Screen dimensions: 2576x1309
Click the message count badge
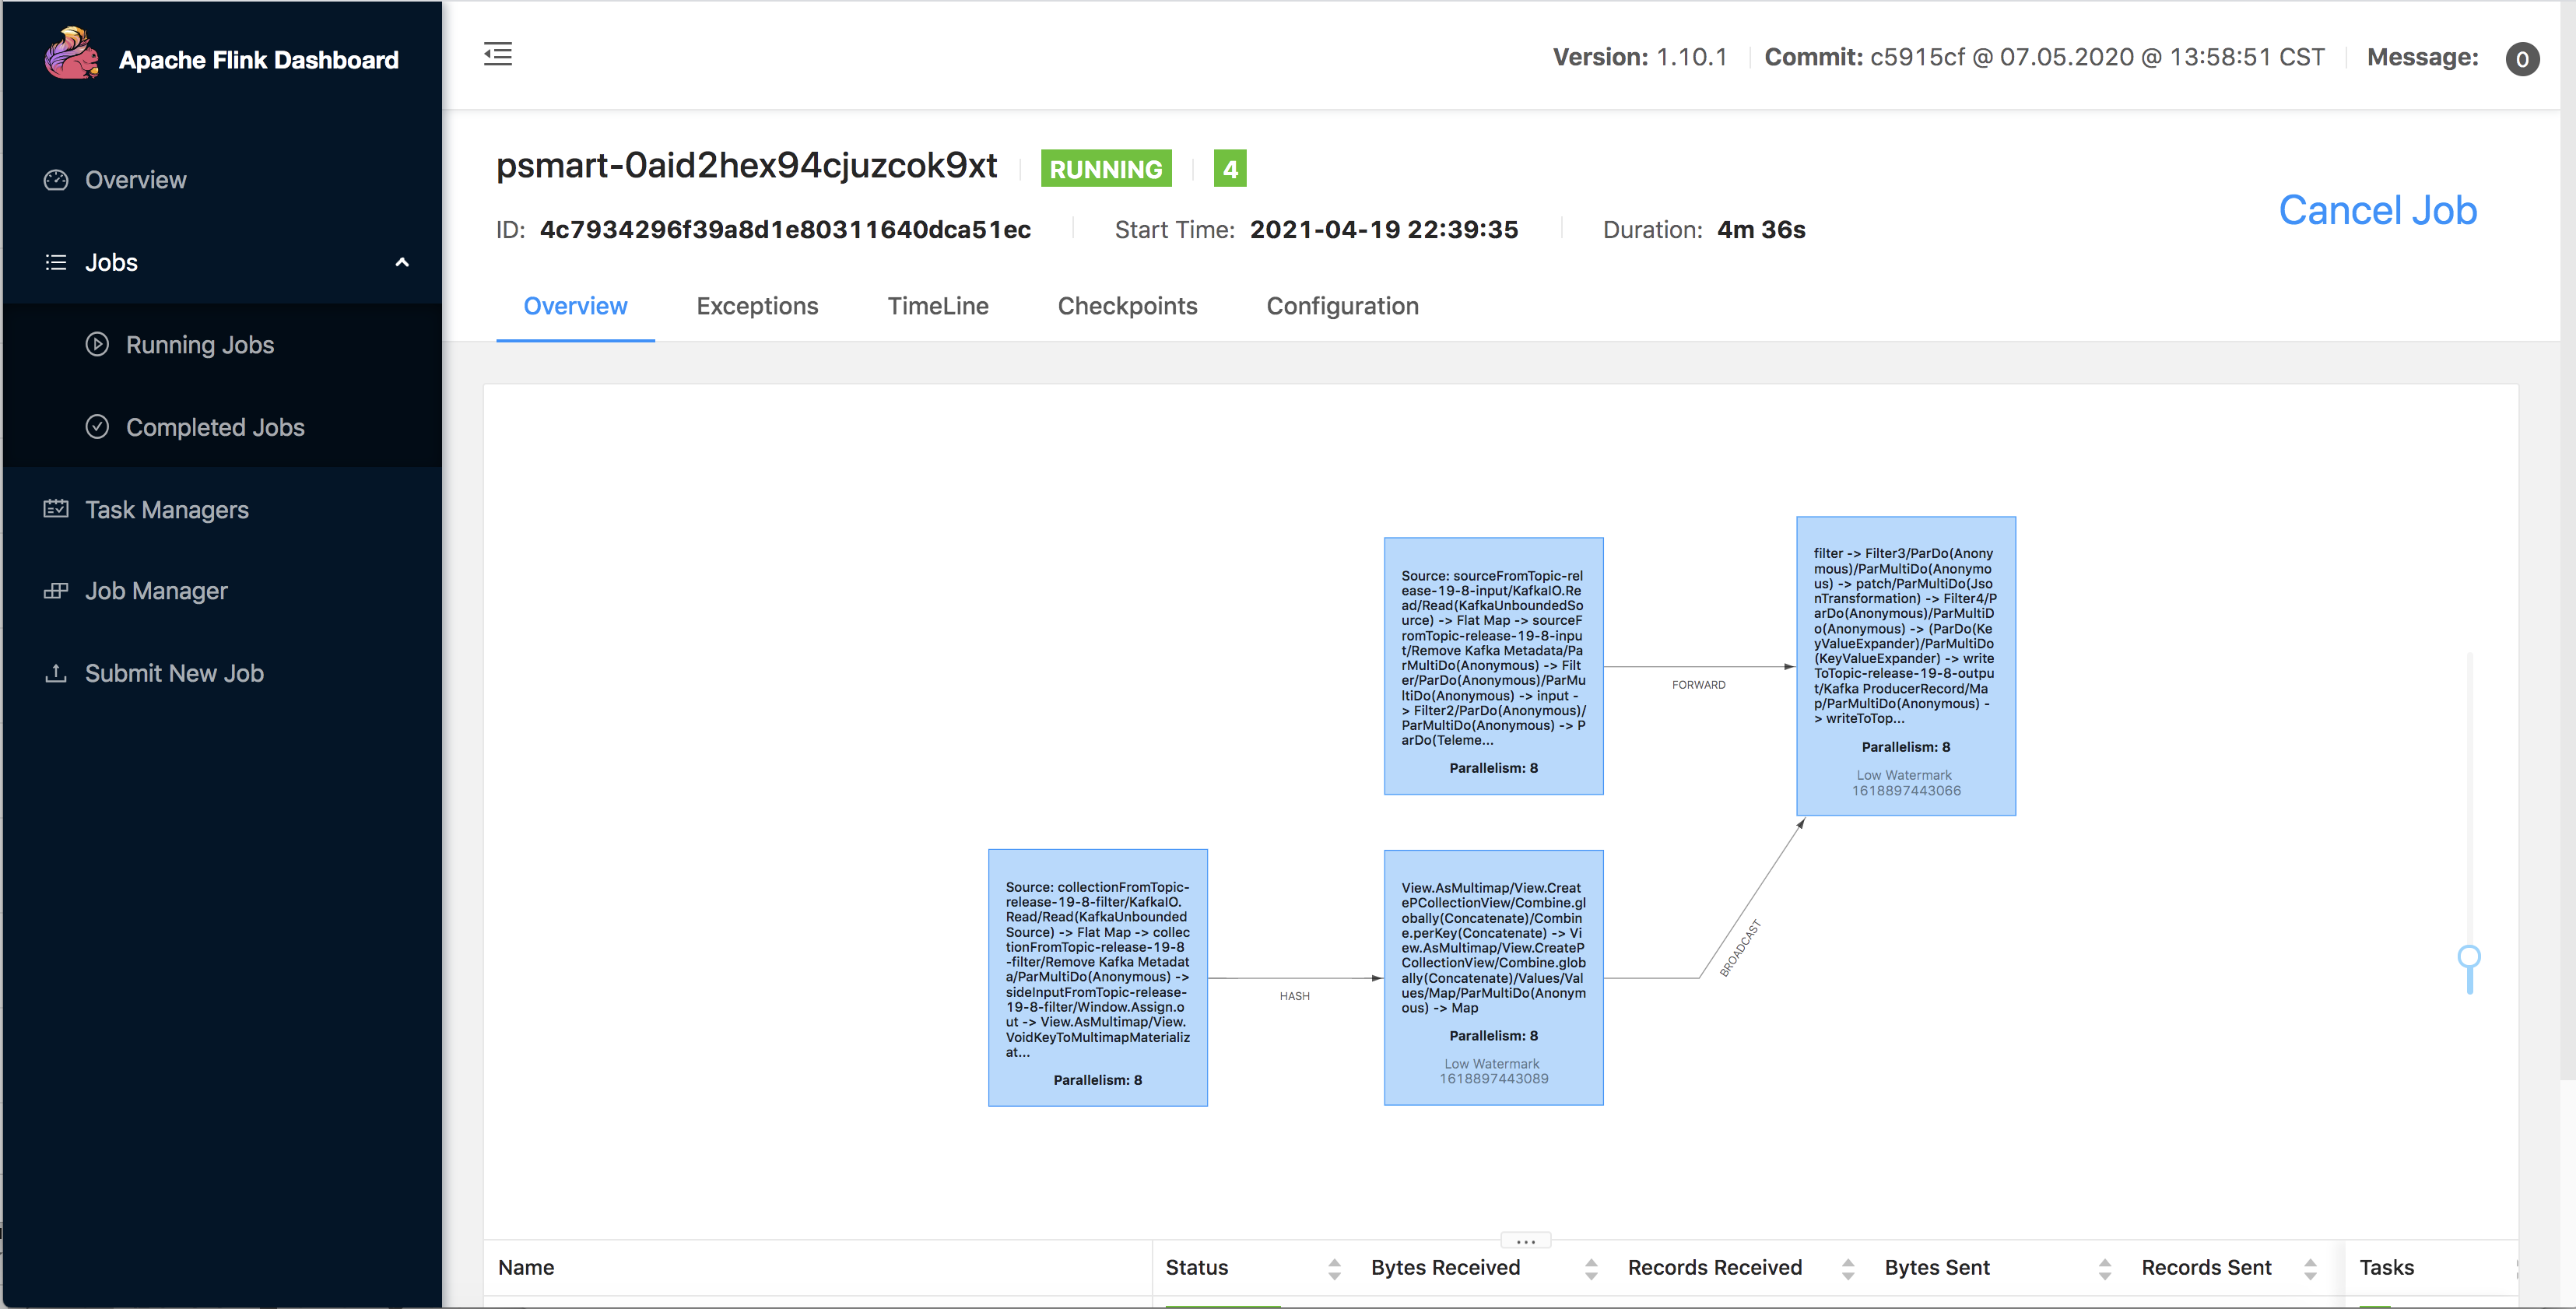click(2521, 59)
